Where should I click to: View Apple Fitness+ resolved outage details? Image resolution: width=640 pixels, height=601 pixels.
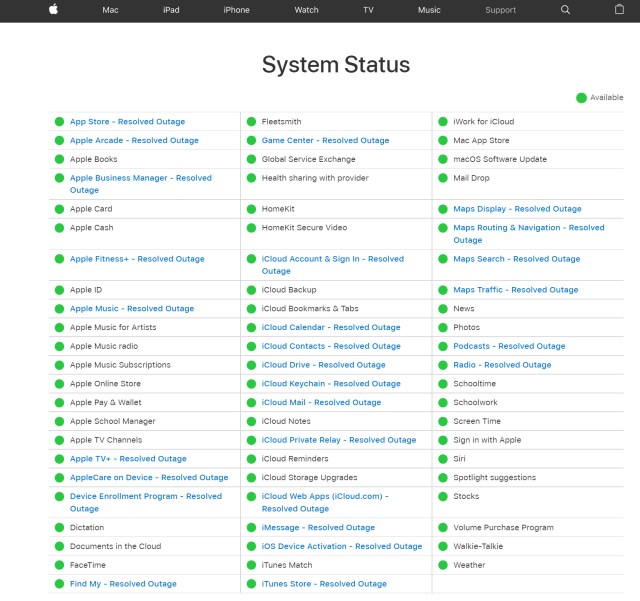[137, 259]
